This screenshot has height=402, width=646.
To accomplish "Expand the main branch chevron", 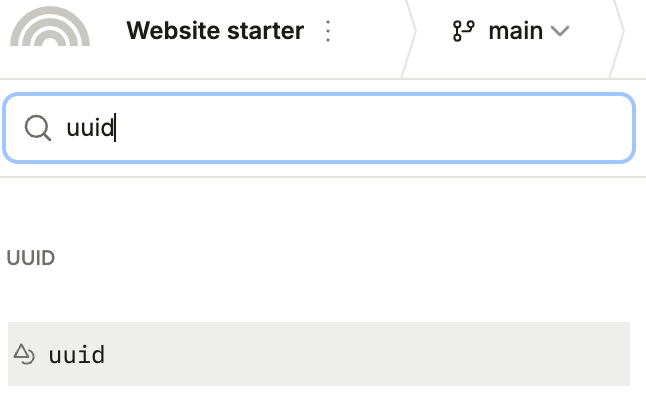I will 560,31.
